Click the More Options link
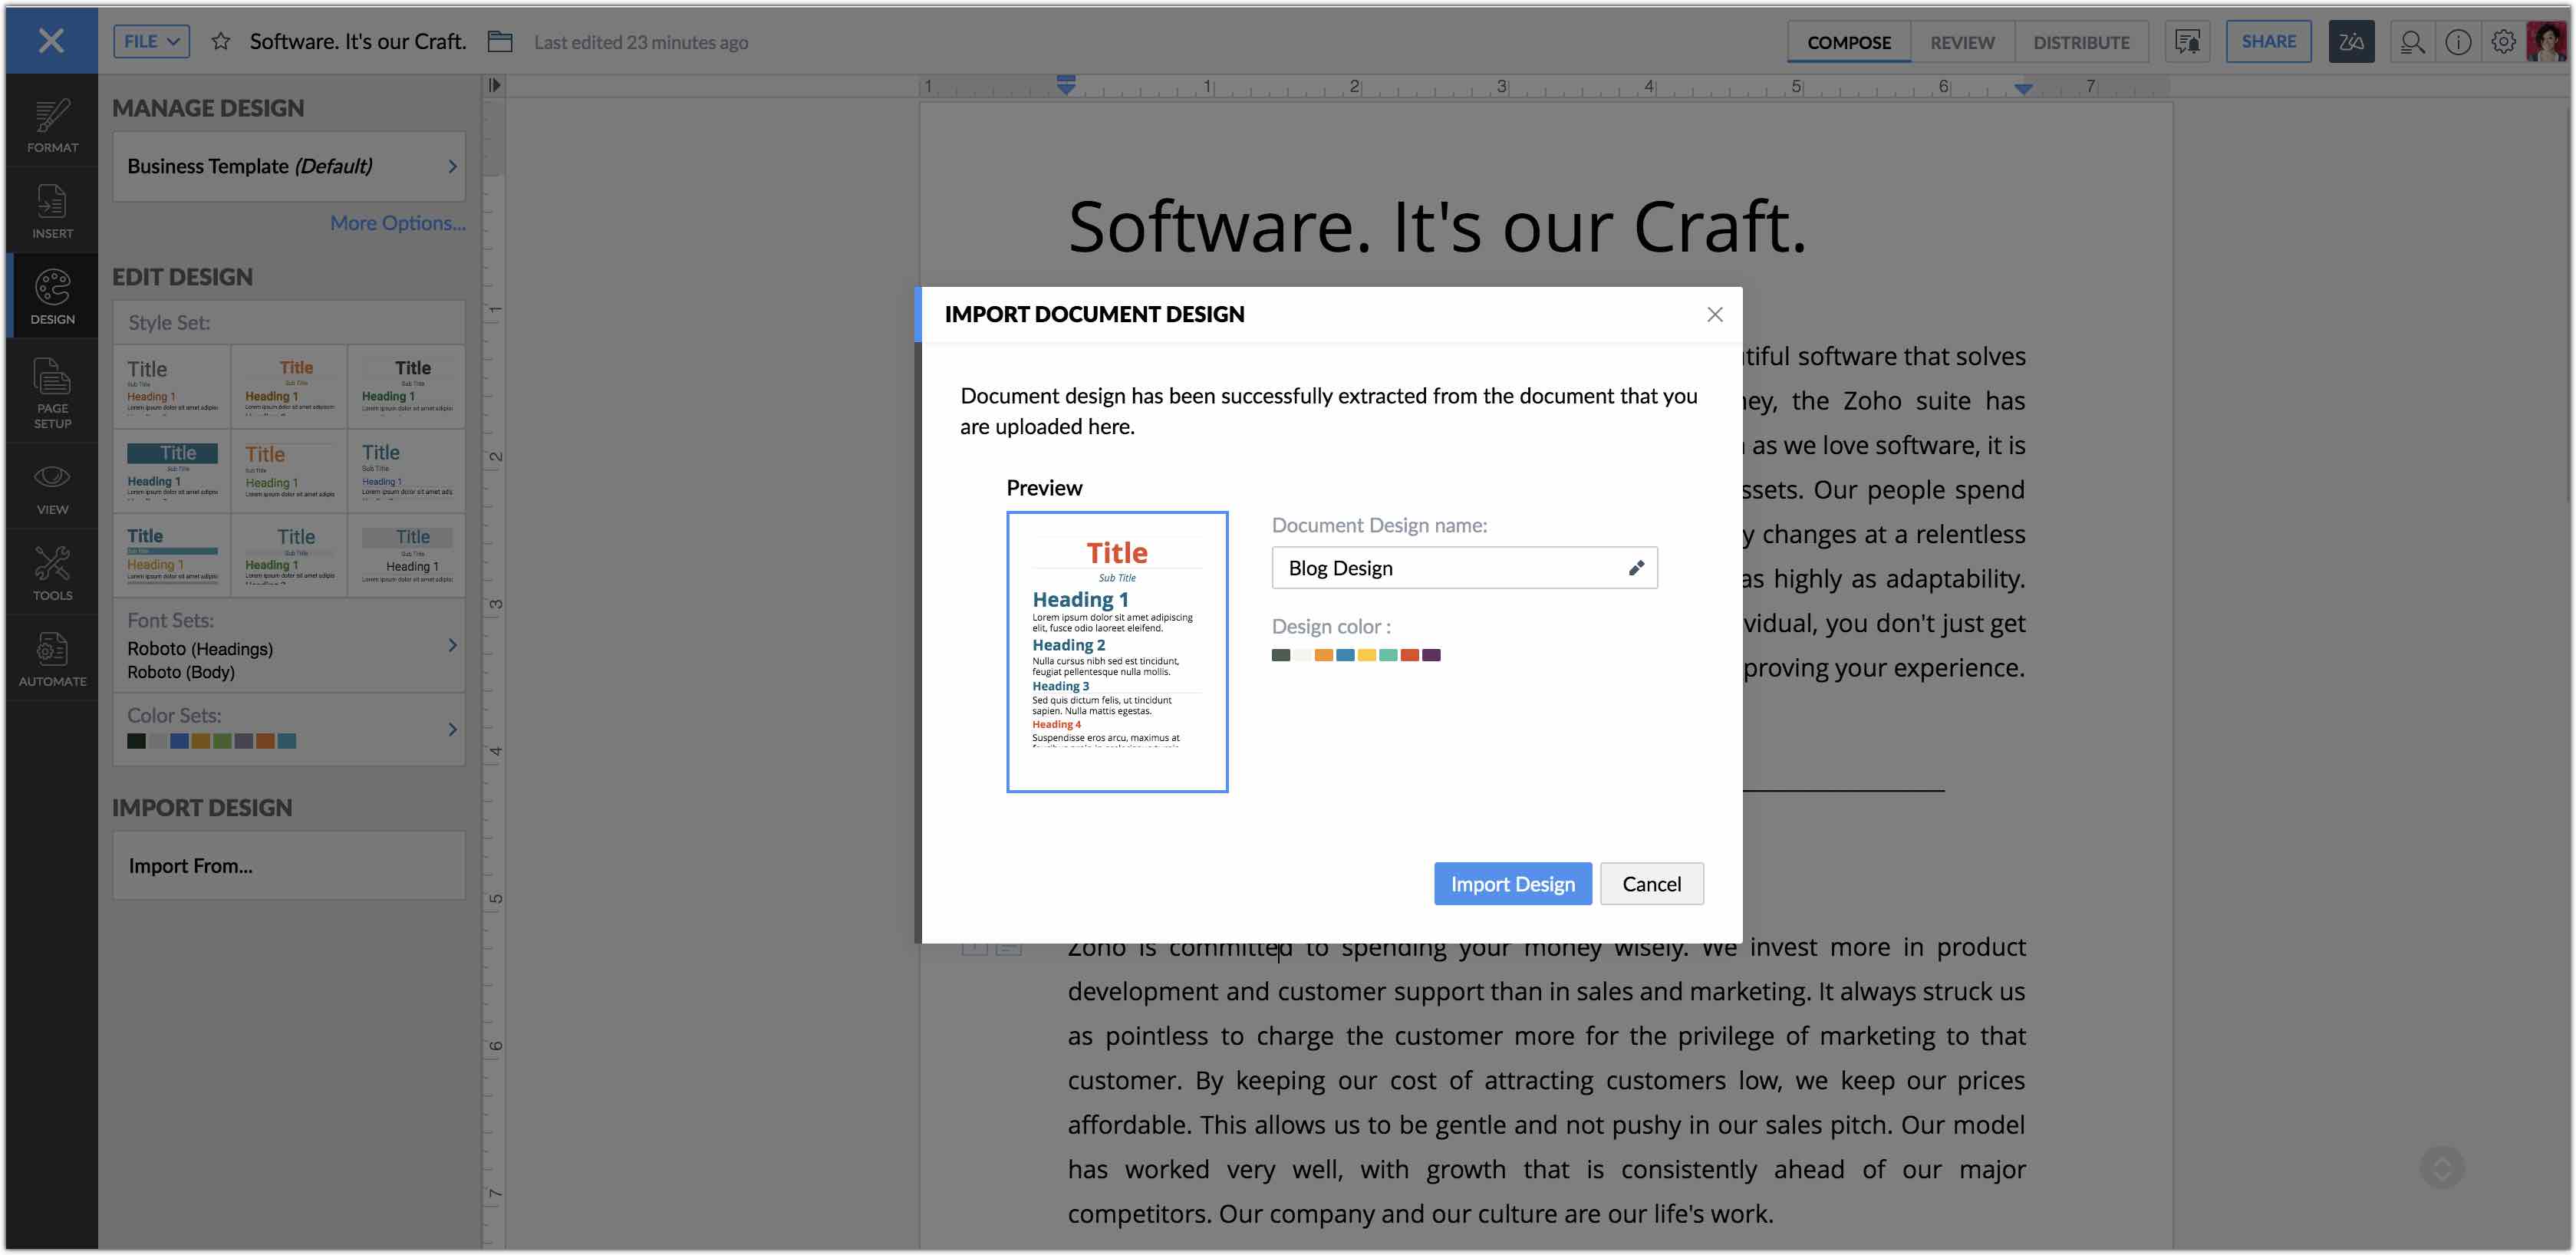 [x=397, y=223]
